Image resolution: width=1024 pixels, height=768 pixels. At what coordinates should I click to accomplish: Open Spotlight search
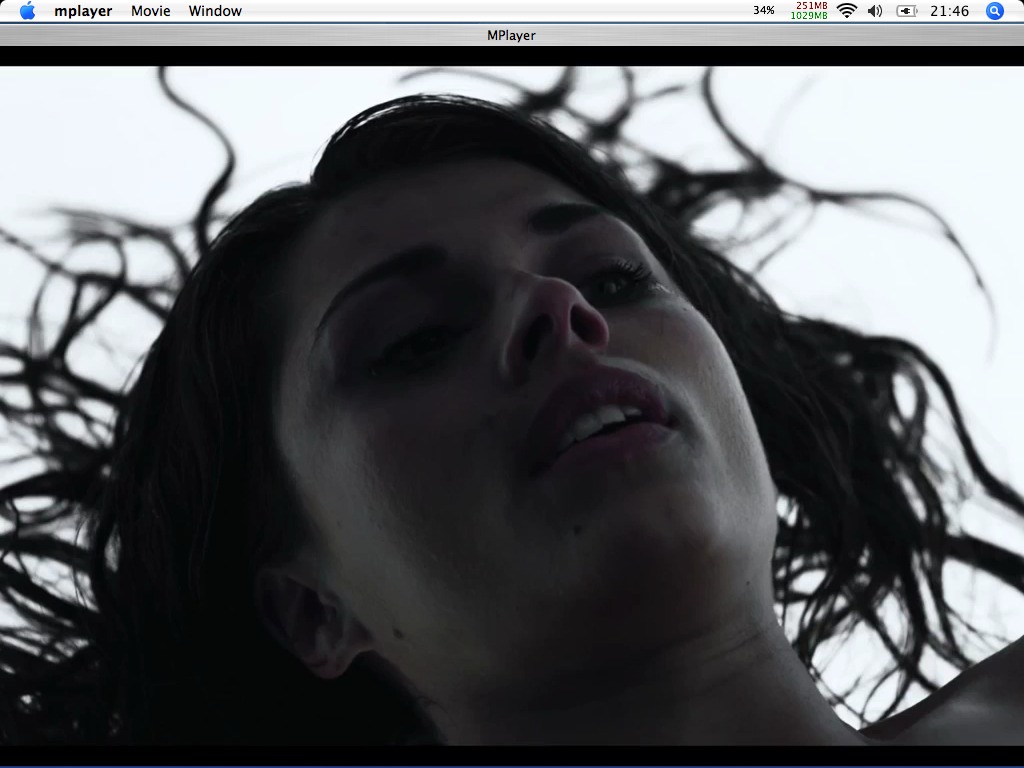(x=995, y=11)
